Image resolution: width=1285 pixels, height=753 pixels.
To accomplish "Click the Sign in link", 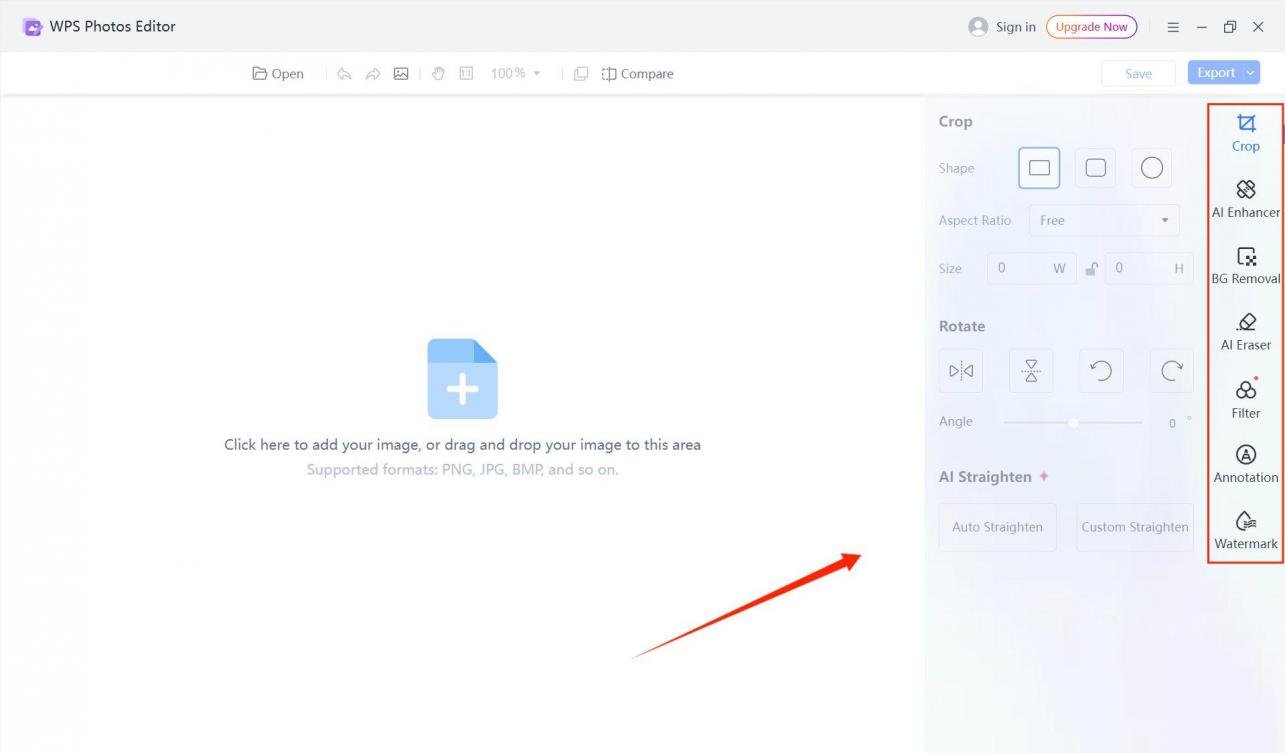I will (x=1016, y=27).
